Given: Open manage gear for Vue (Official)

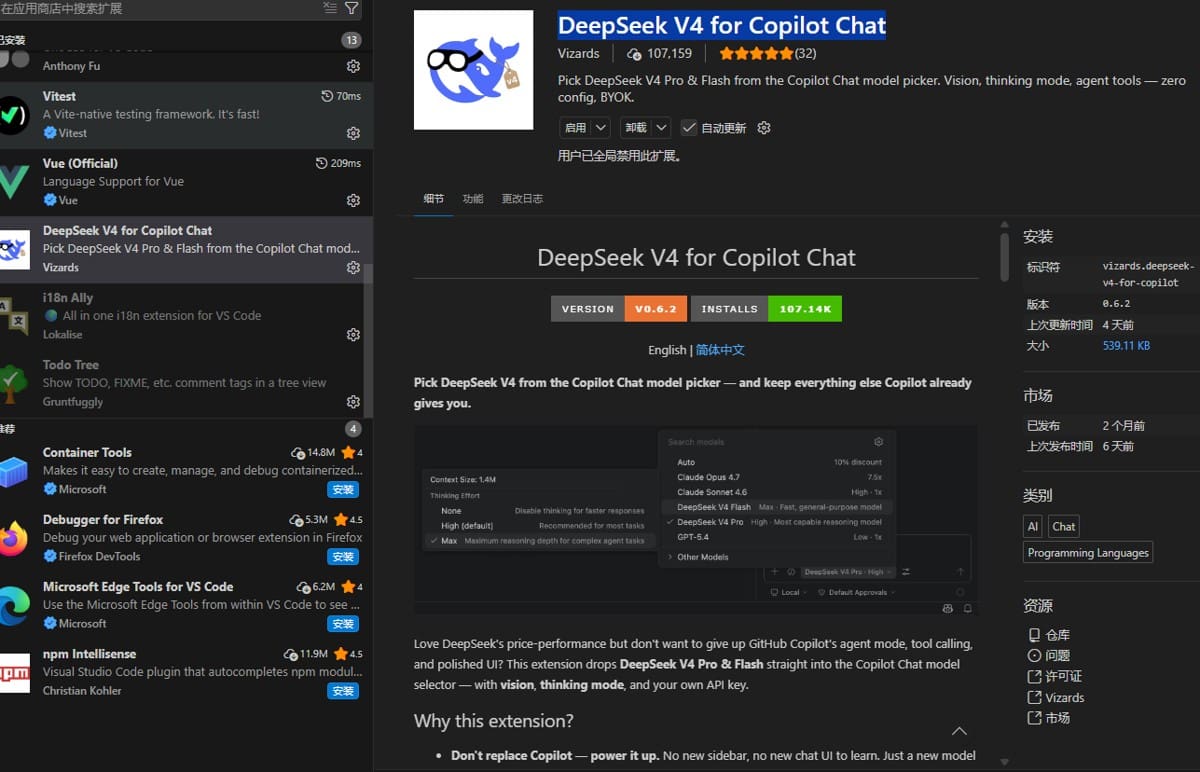Looking at the screenshot, I should pyautogui.click(x=353, y=200).
